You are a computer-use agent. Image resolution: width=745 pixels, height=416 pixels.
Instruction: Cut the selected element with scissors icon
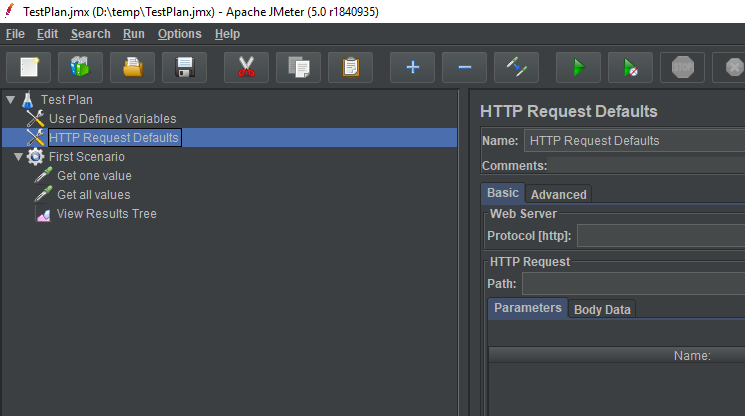tap(246, 67)
